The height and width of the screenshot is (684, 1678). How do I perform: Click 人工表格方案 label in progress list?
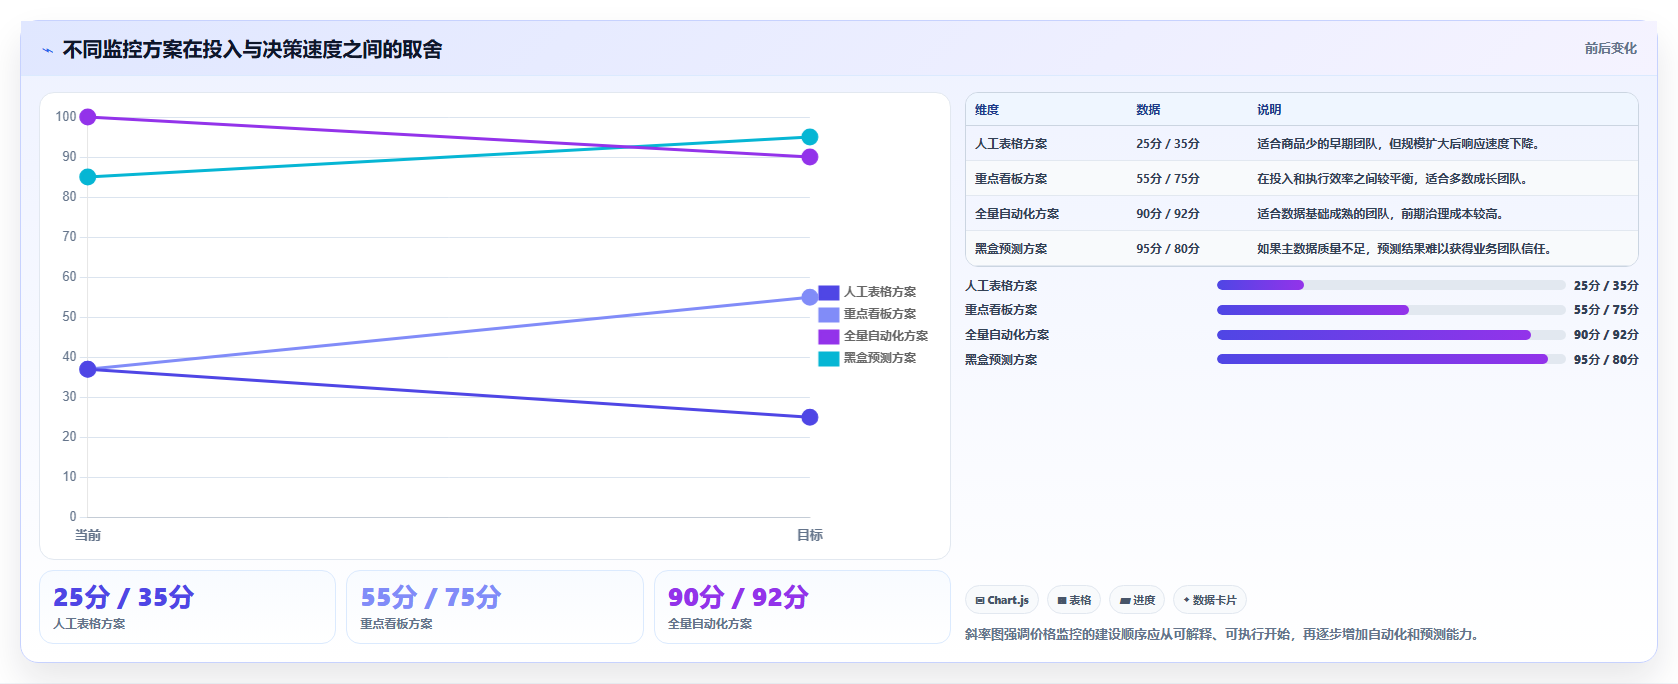pos(1001,286)
